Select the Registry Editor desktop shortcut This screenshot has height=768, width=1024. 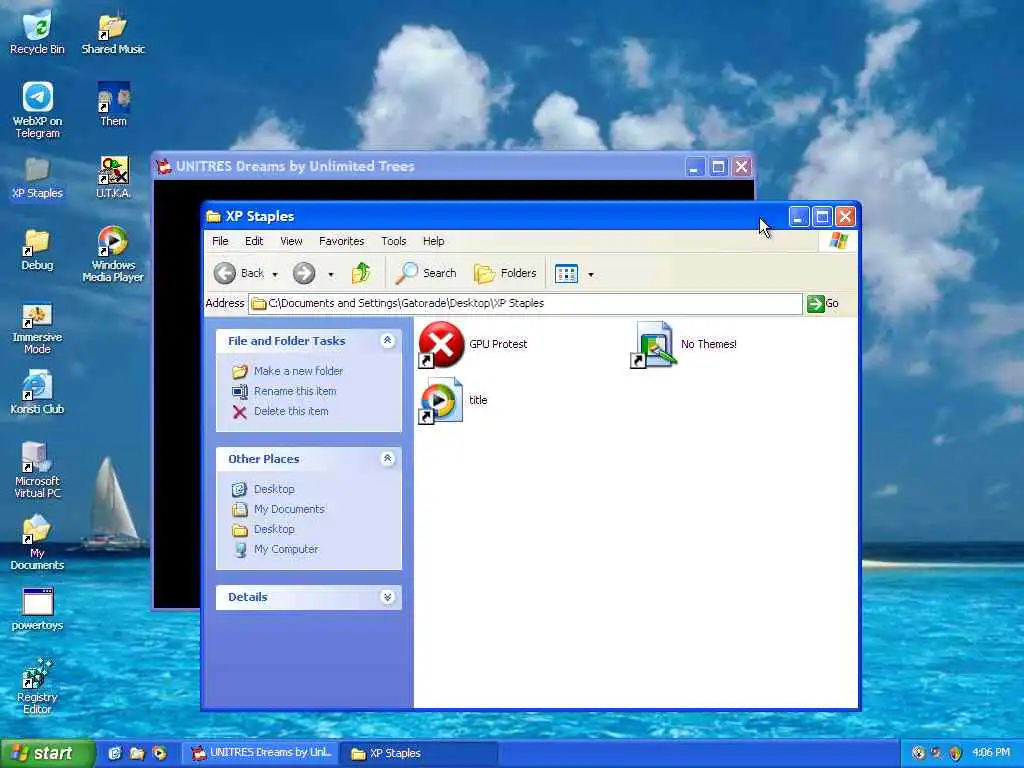pos(37,686)
